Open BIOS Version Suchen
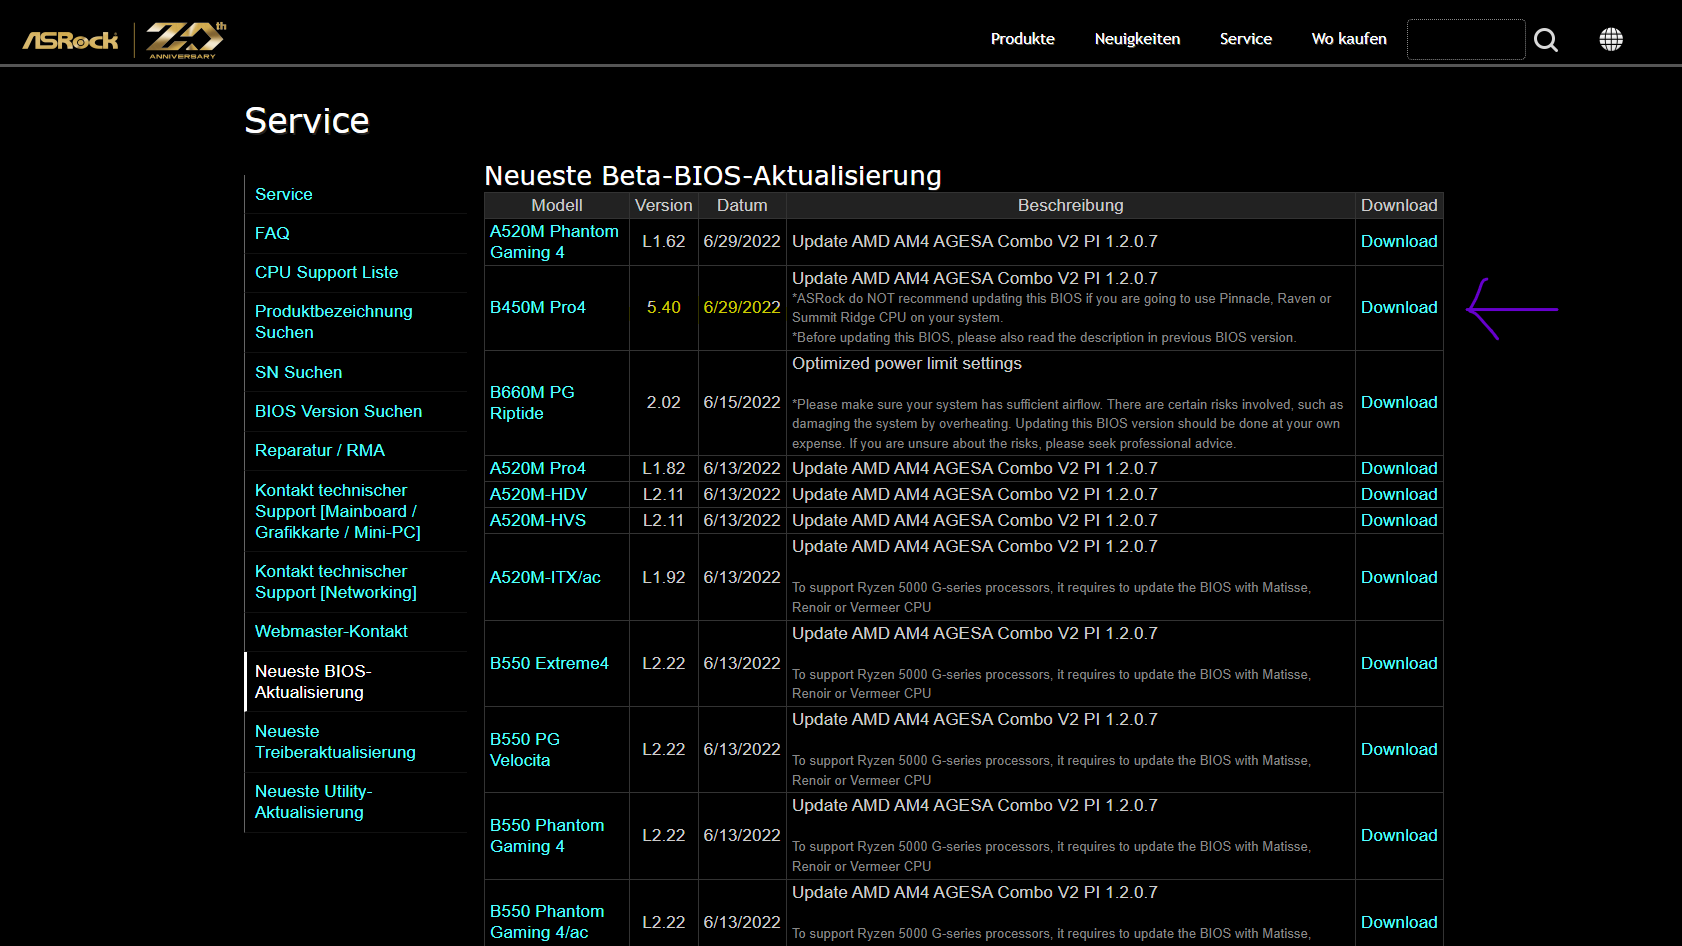 pyautogui.click(x=339, y=411)
